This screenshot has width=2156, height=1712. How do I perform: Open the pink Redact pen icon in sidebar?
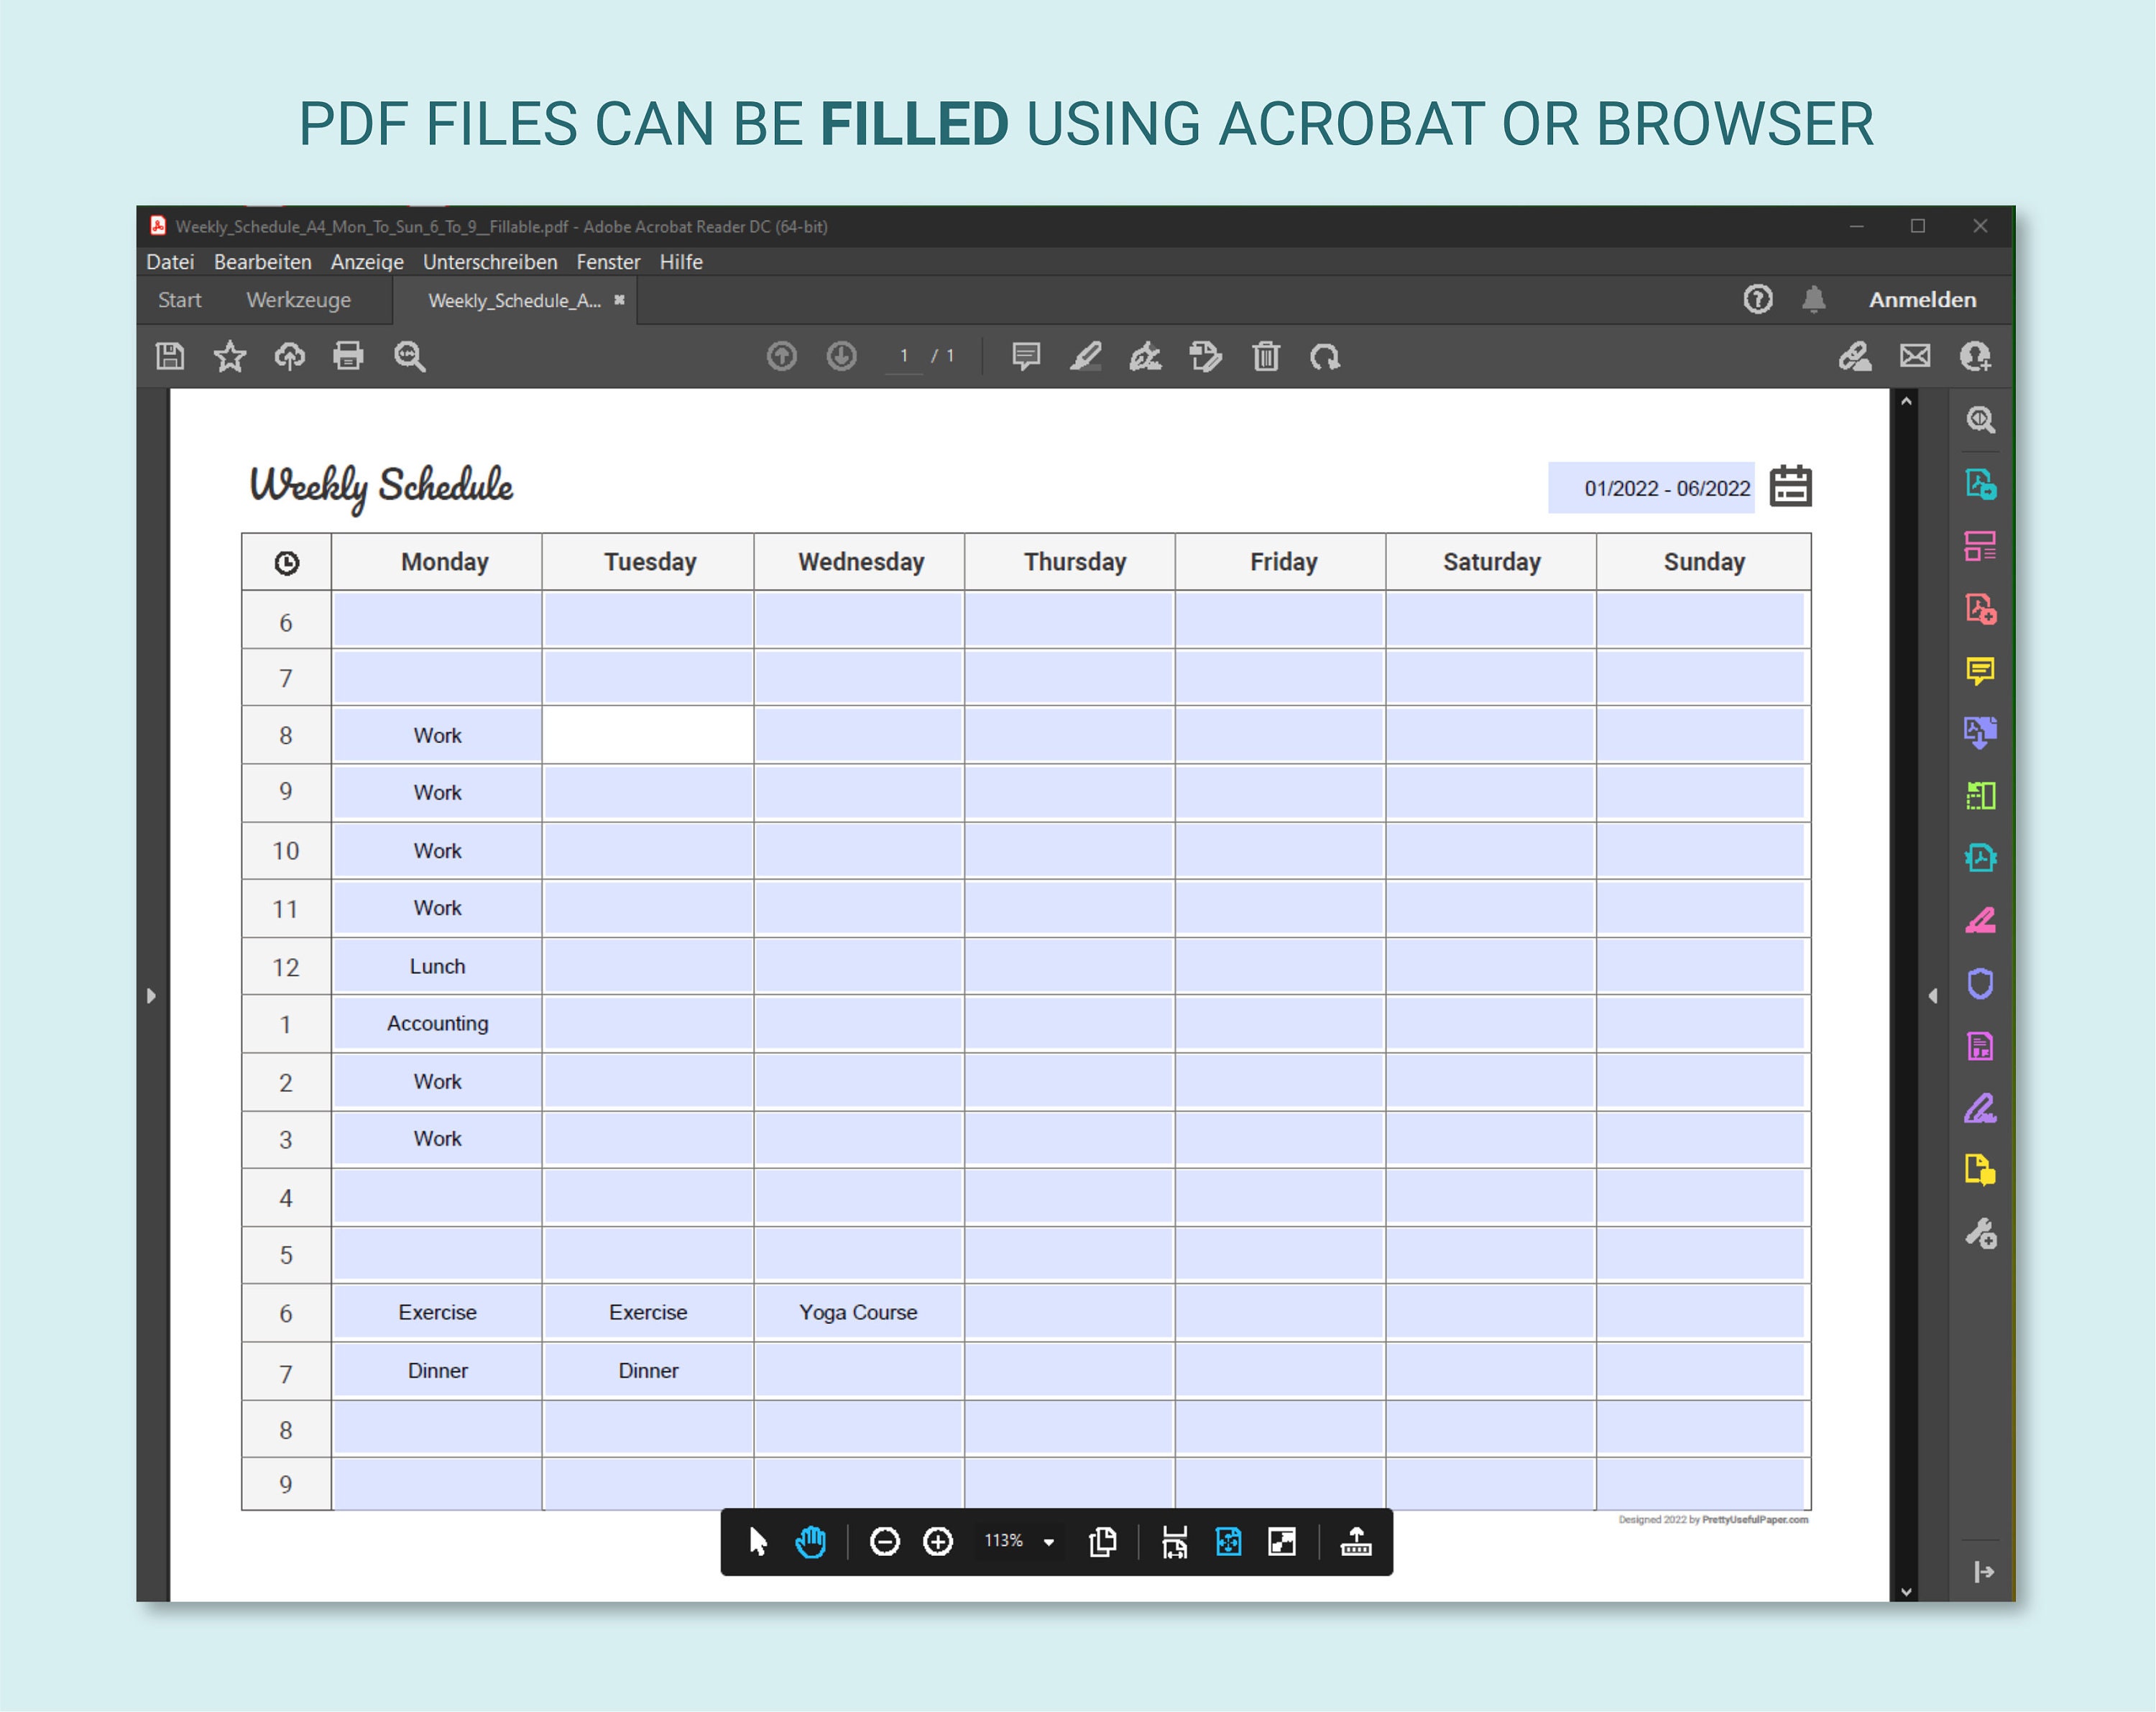coord(1981,920)
